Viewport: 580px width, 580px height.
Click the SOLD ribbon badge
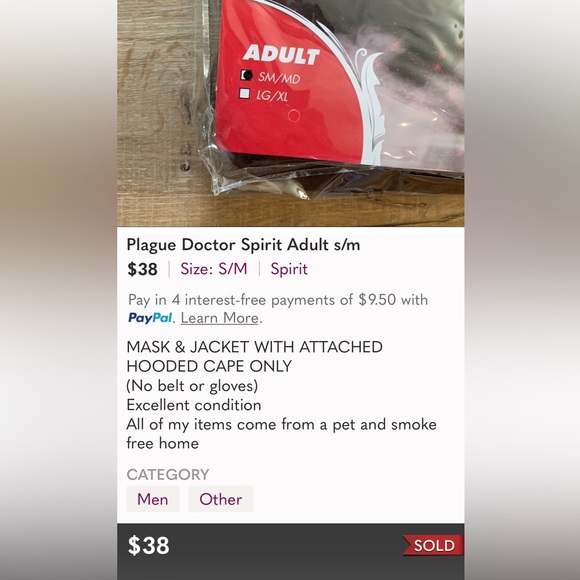coord(433,545)
